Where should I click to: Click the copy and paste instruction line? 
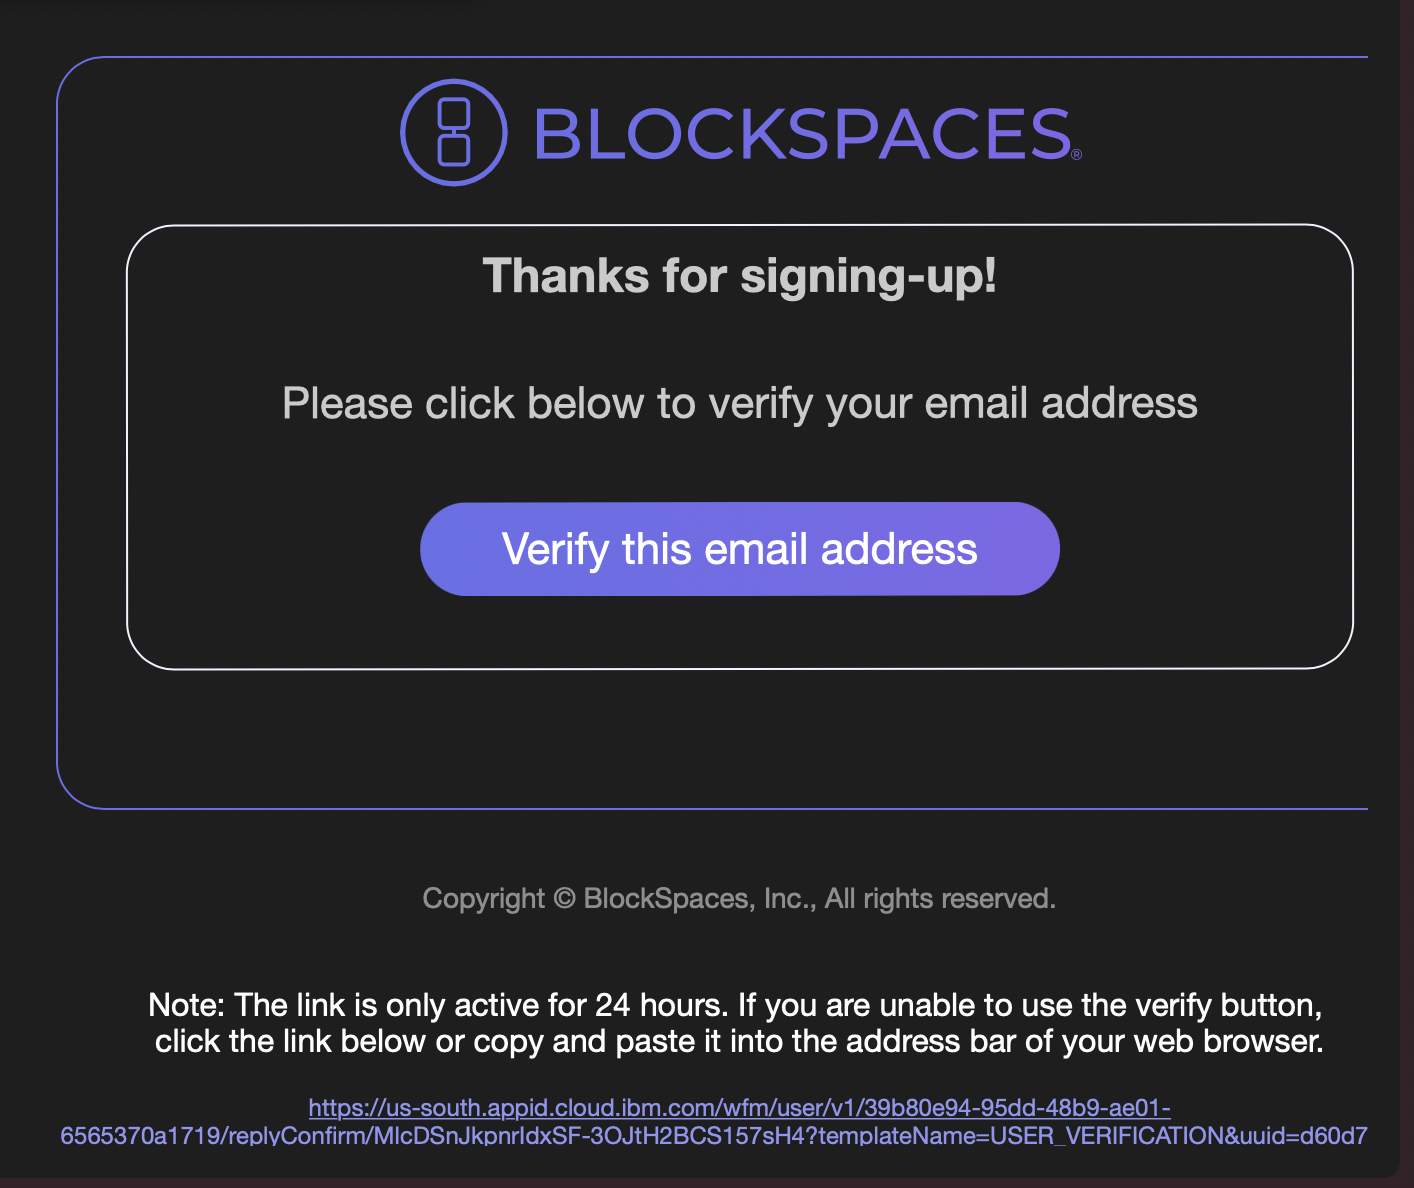739,1041
